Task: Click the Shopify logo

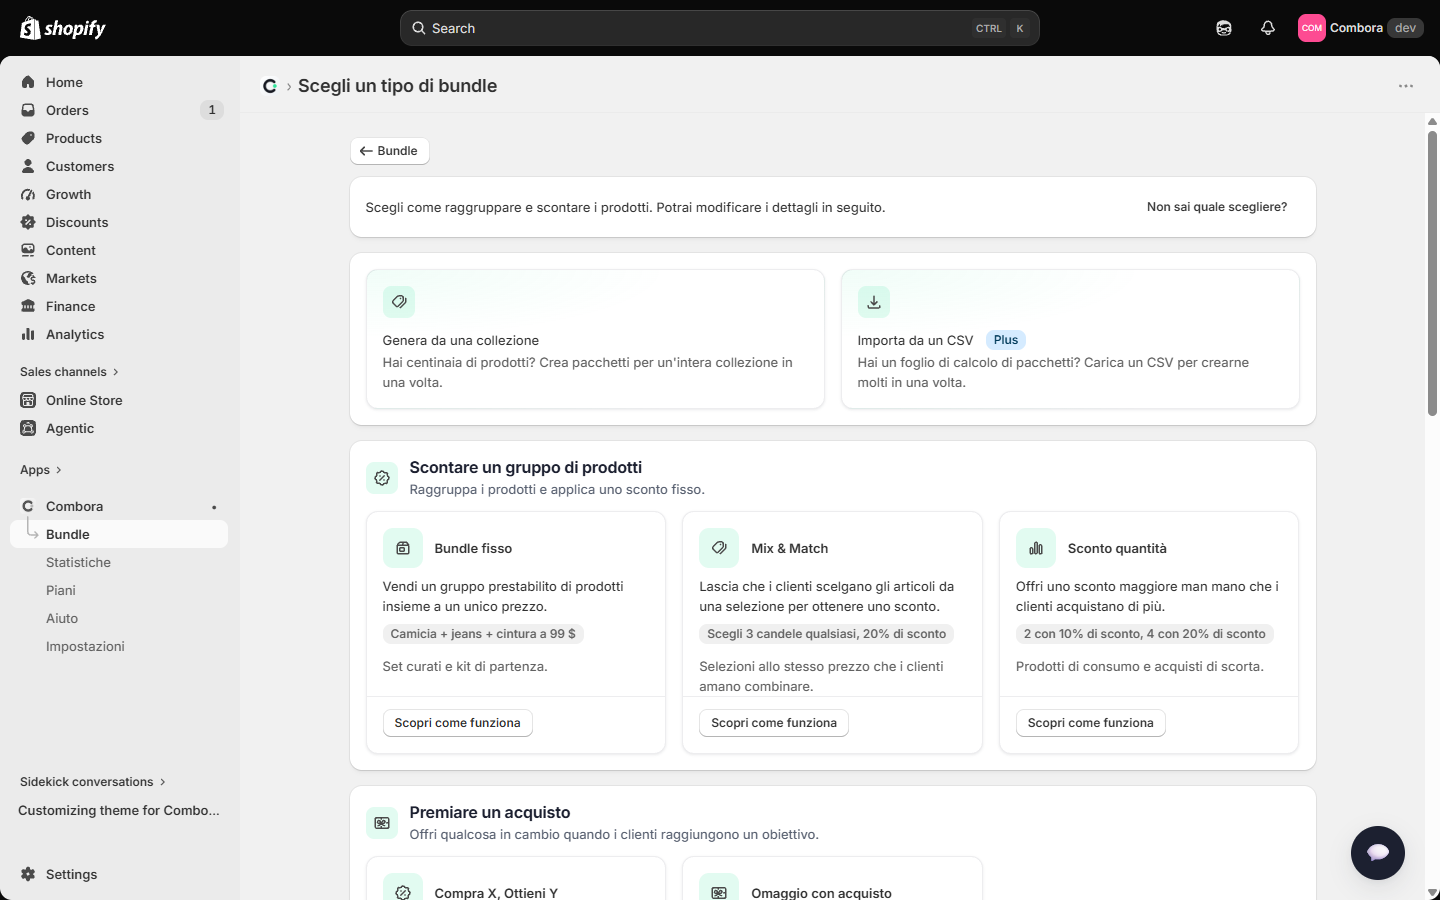Action: (63, 28)
